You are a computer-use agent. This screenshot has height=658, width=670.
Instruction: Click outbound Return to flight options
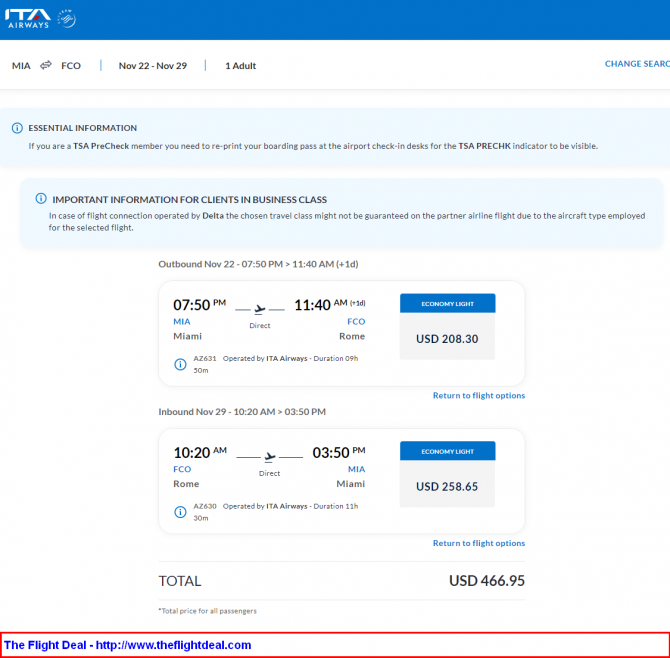click(479, 396)
